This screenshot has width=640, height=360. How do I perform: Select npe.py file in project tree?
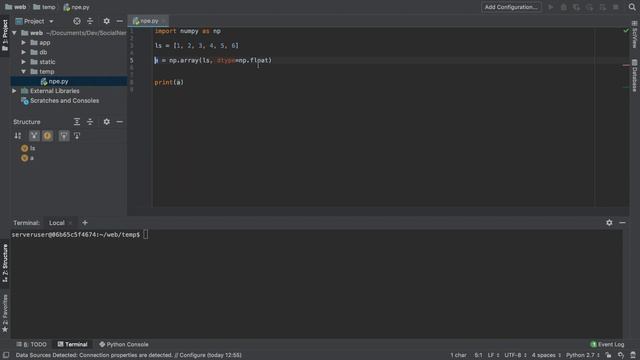[58, 81]
